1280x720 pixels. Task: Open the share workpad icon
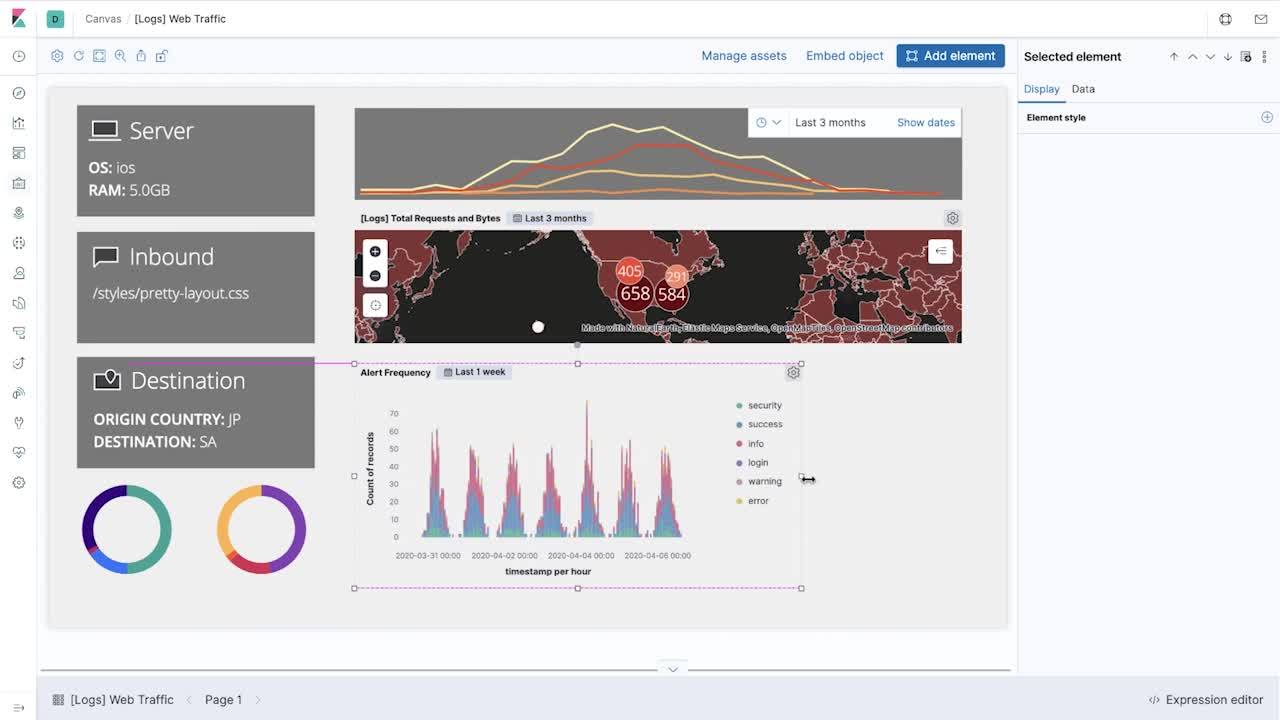tap(141, 56)
